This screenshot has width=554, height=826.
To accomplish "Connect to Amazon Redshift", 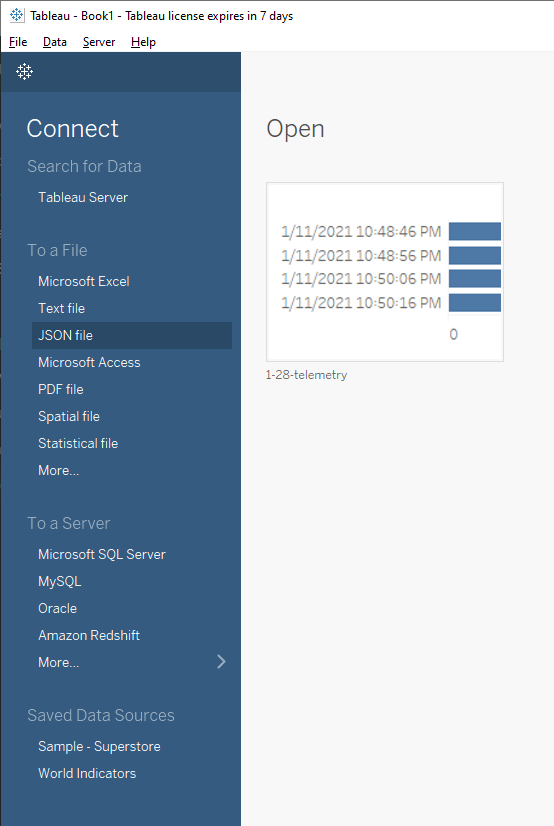I will click(x=88, y=635).
